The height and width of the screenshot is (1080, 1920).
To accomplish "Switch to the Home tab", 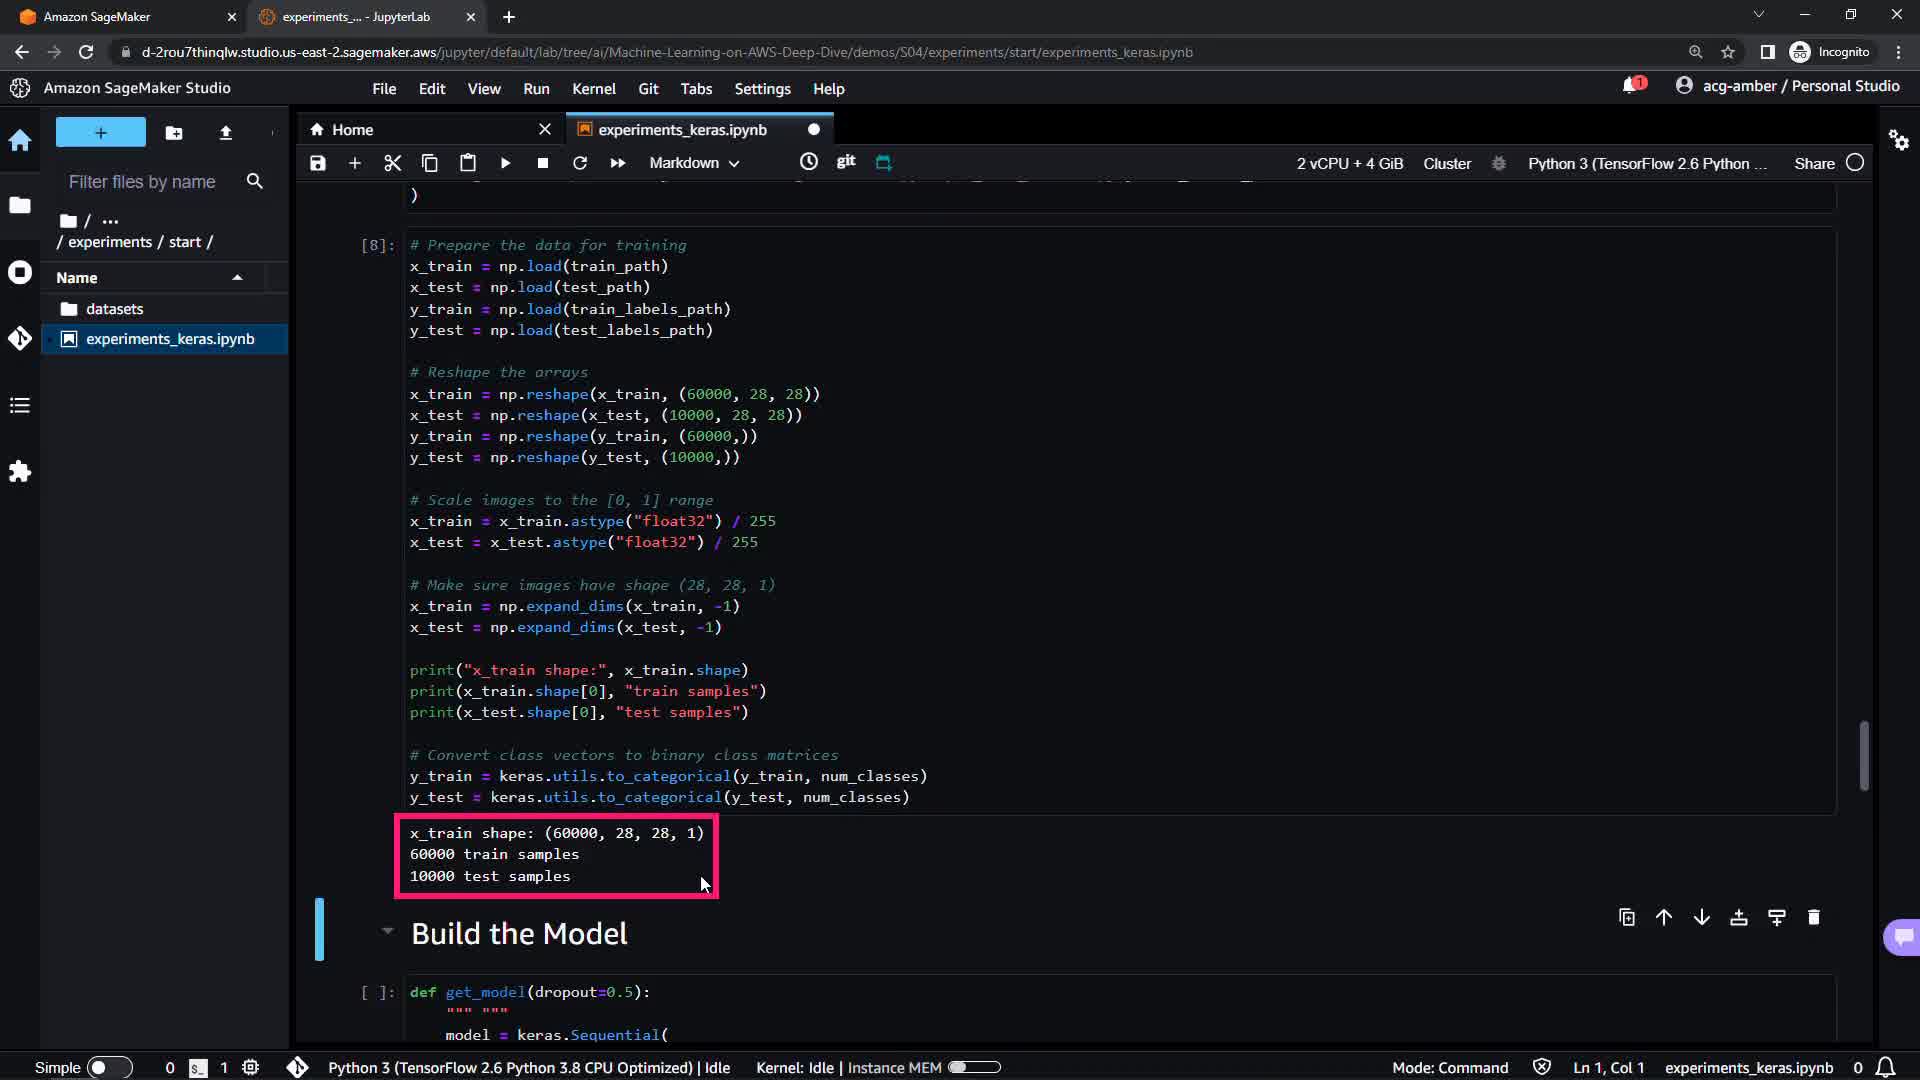I will coord(352,130).
